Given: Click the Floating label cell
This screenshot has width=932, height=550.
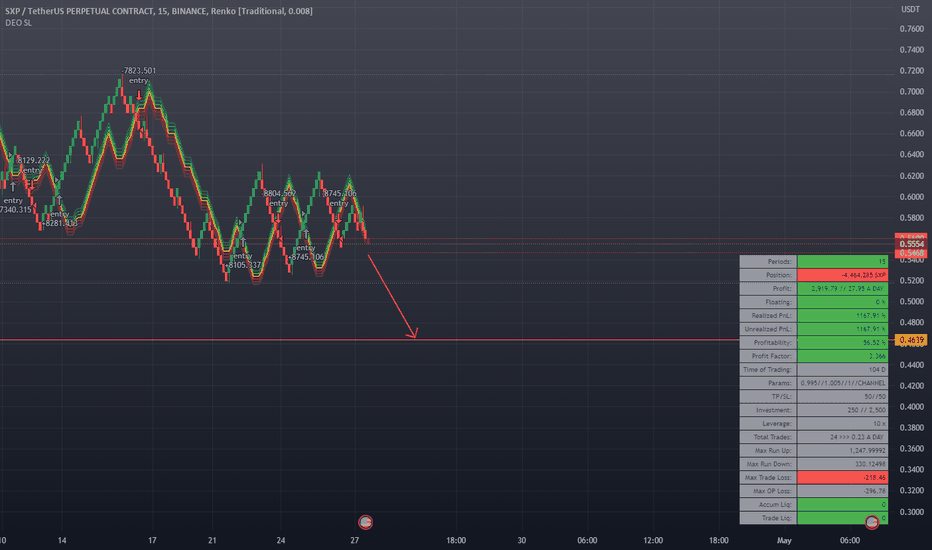Looking at the screenshot, I should (768, 302).
